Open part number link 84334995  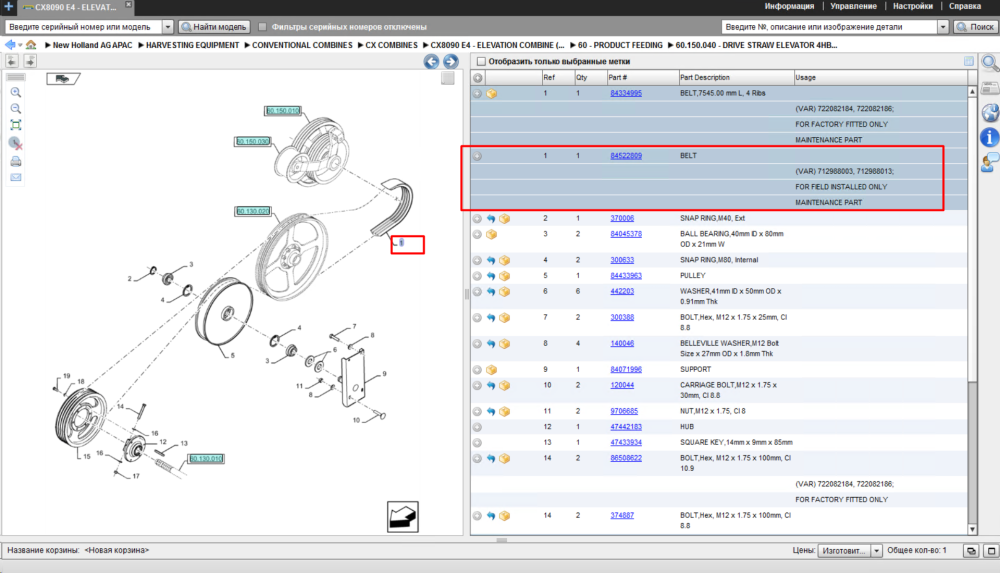tap(626, 93)
